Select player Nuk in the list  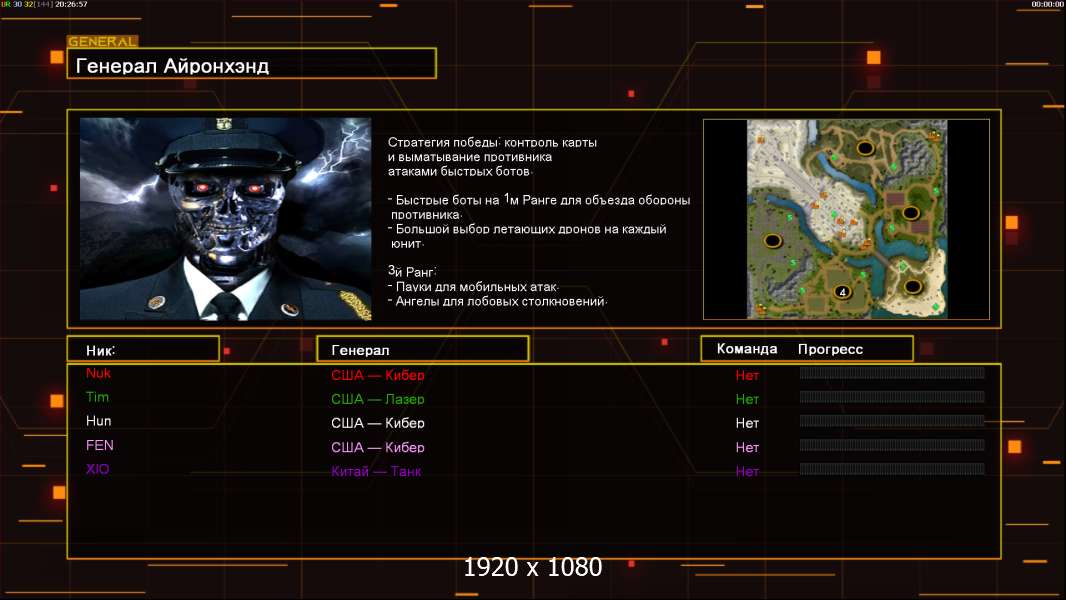click(x=98, y=373)
